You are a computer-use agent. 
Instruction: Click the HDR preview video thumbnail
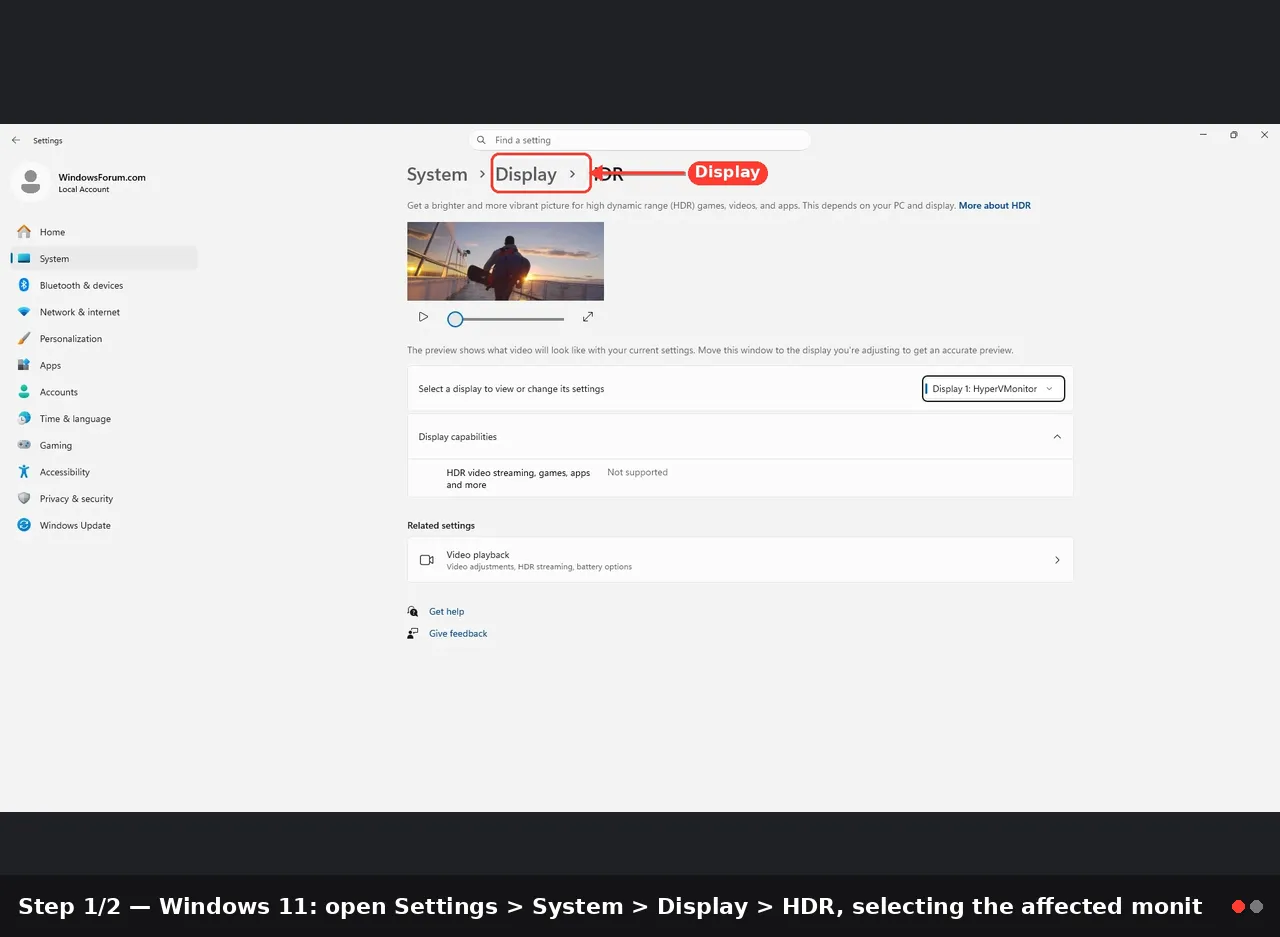505,261
